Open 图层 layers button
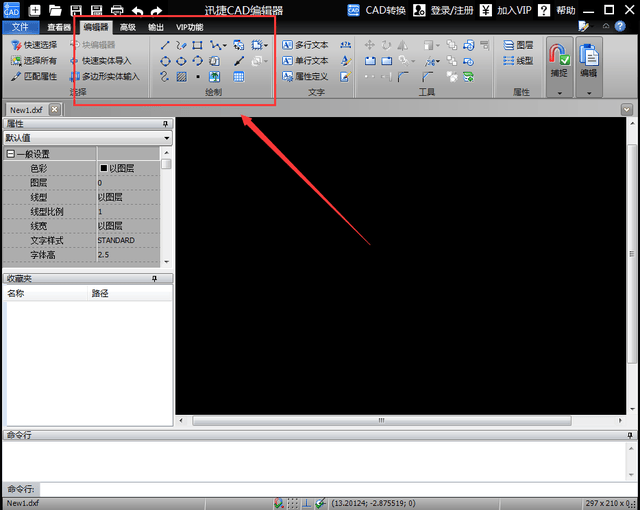Image resolution: width=640 pixels, height=510 pixels. [518, 45]
